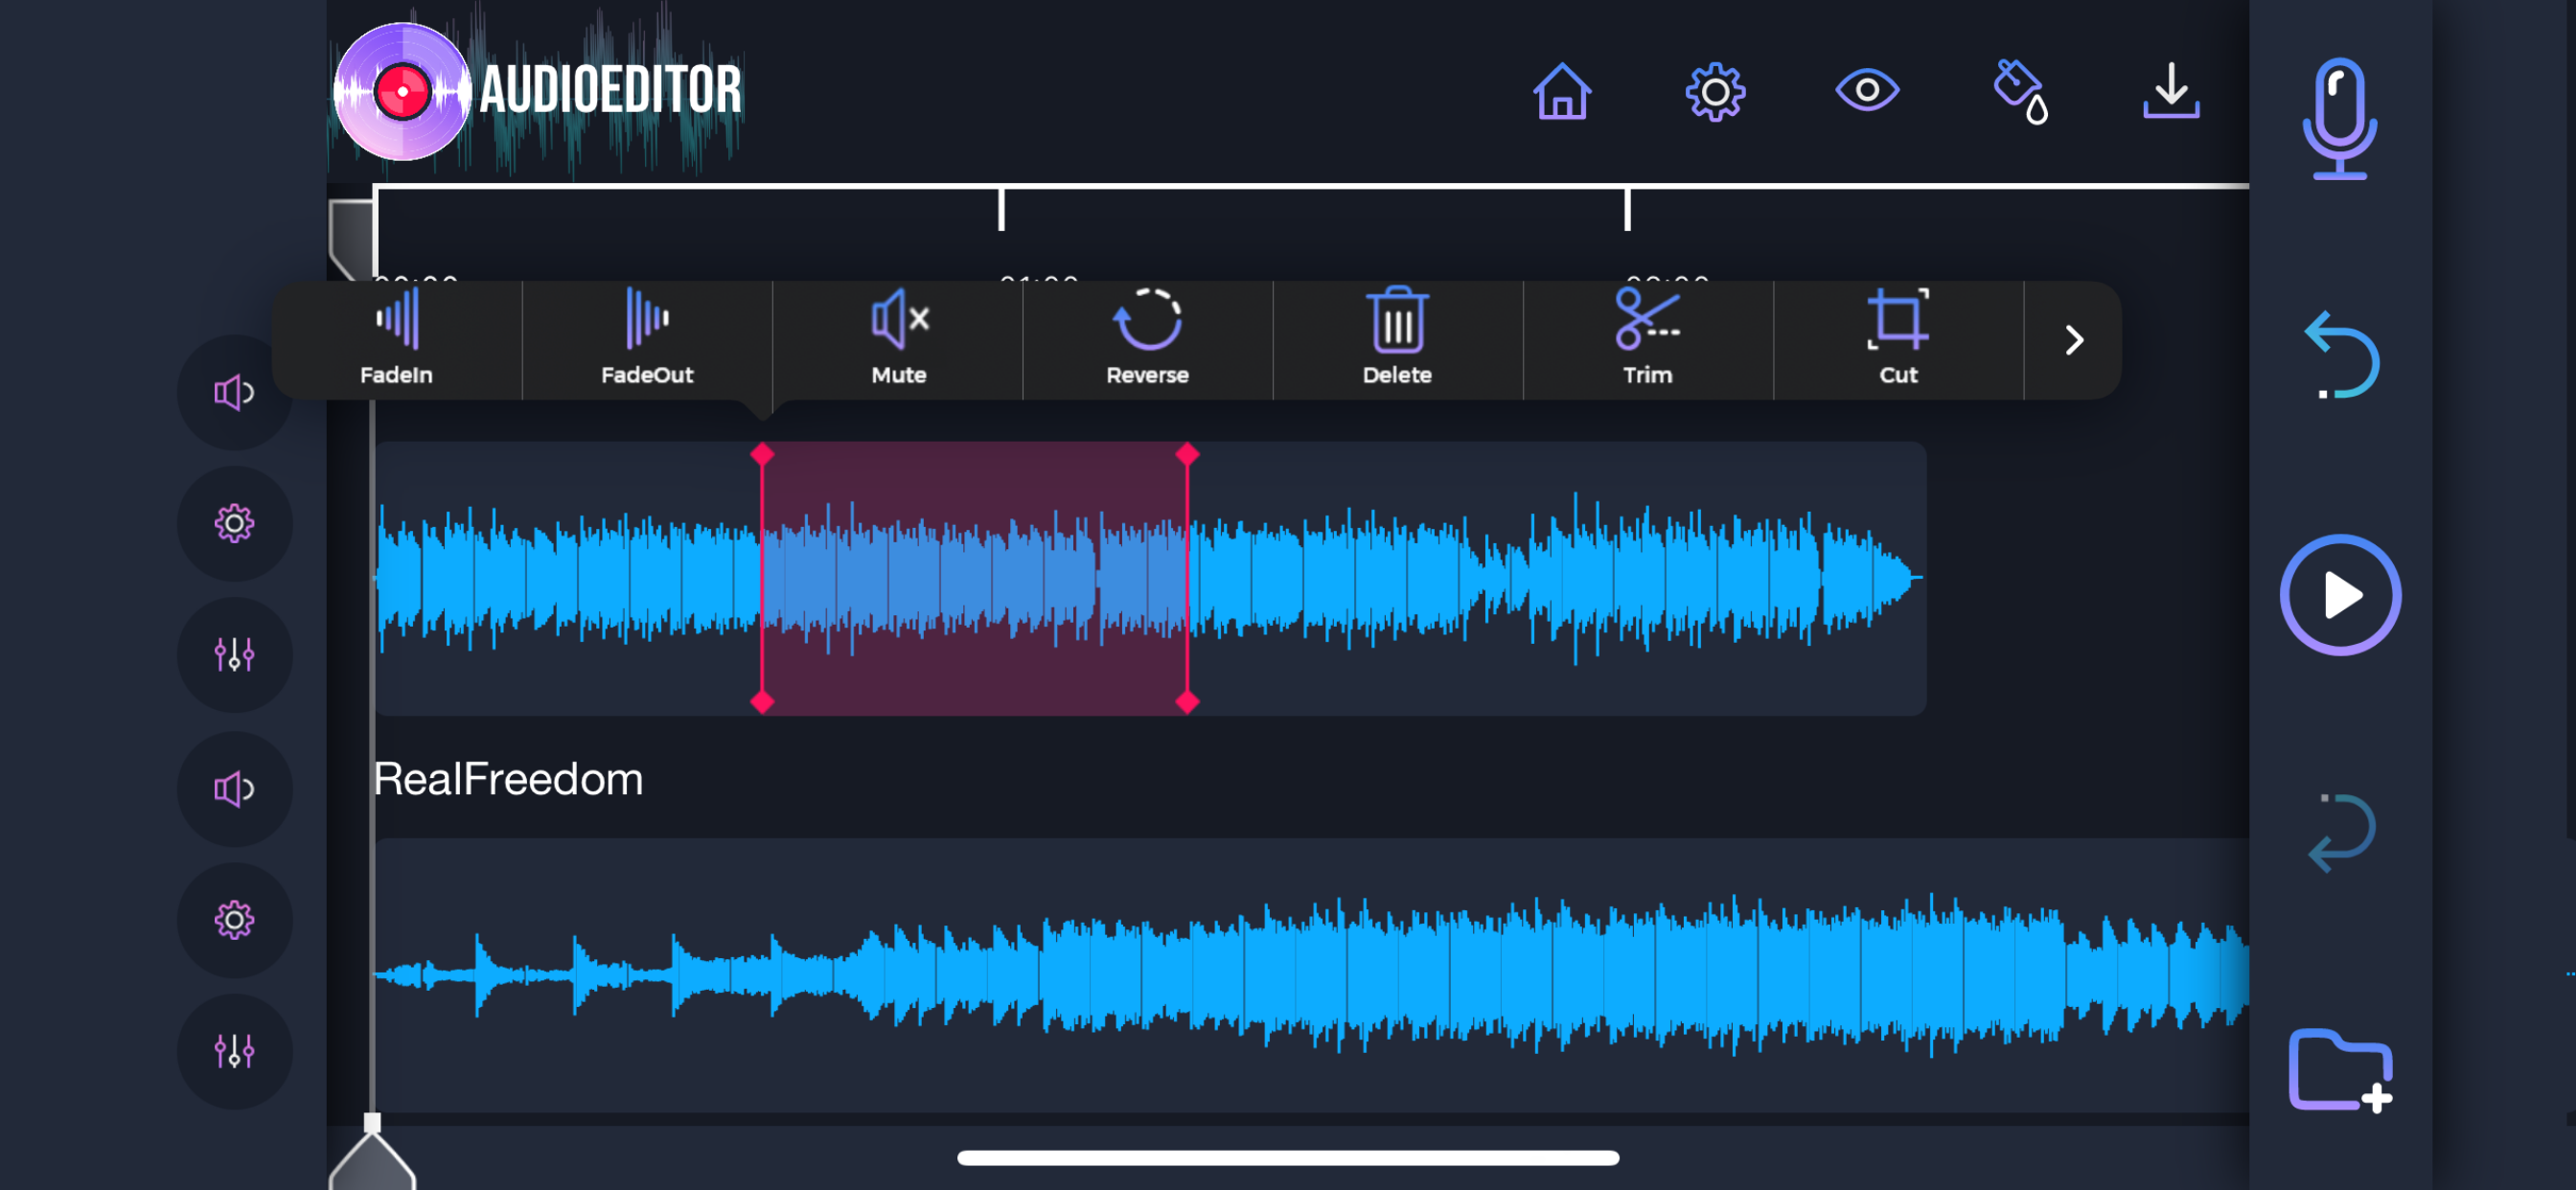Click the selection's top-right red handle
The image size is (2576, 1190).
click(x=1187, y=455)
